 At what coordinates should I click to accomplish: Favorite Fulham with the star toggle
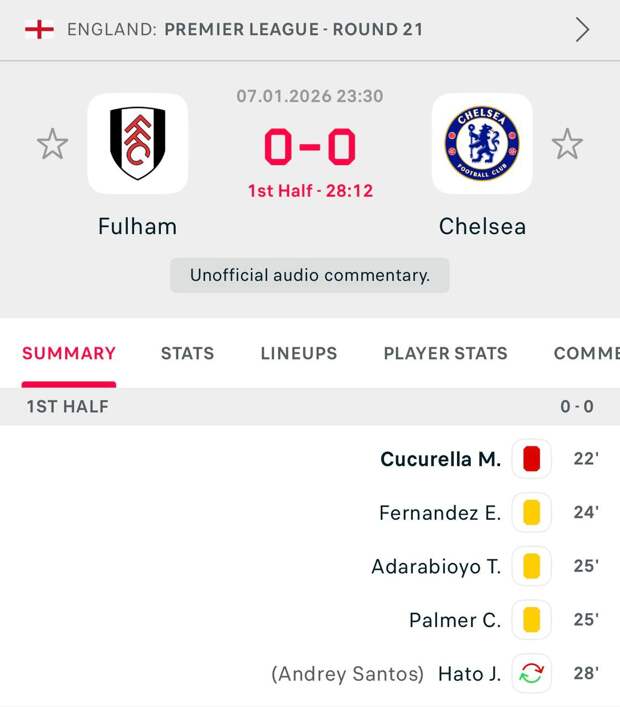[52, 145]
